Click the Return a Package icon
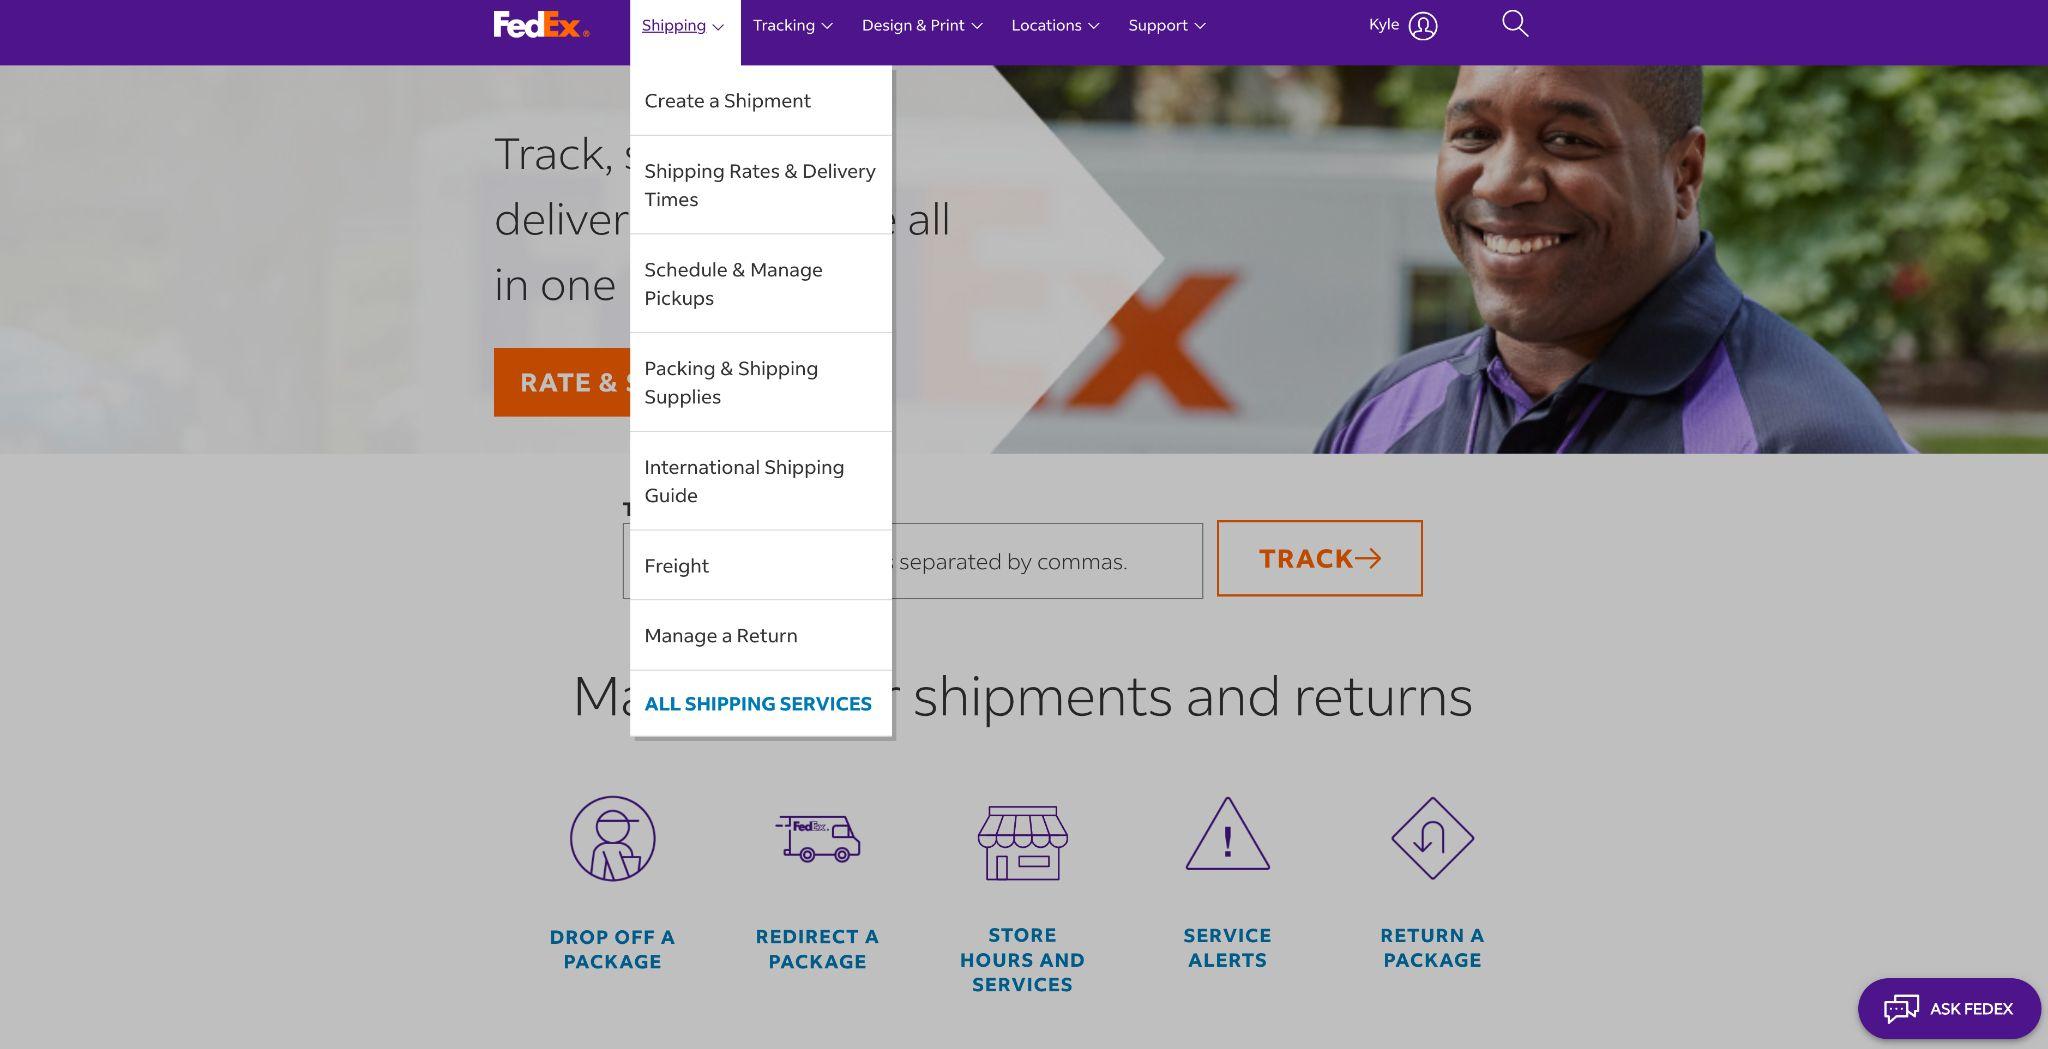The image size is (2048, 1049). click(1432, 838)
